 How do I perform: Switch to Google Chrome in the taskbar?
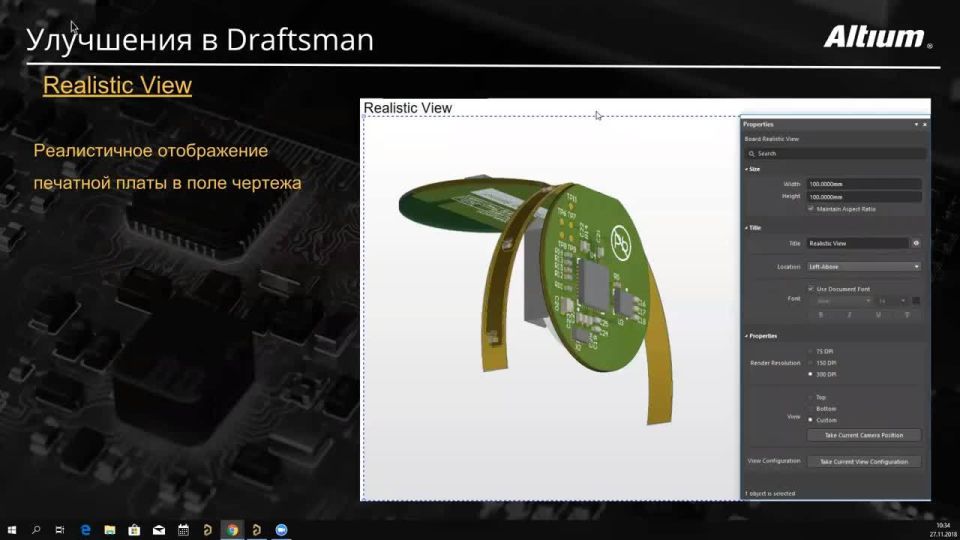click(232, 530)
